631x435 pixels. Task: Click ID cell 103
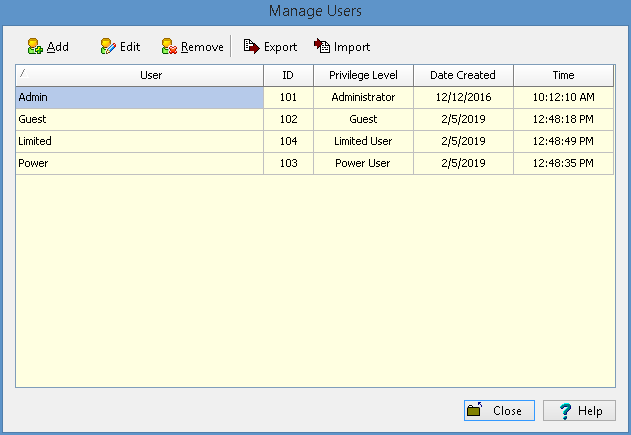coord(288,163)
